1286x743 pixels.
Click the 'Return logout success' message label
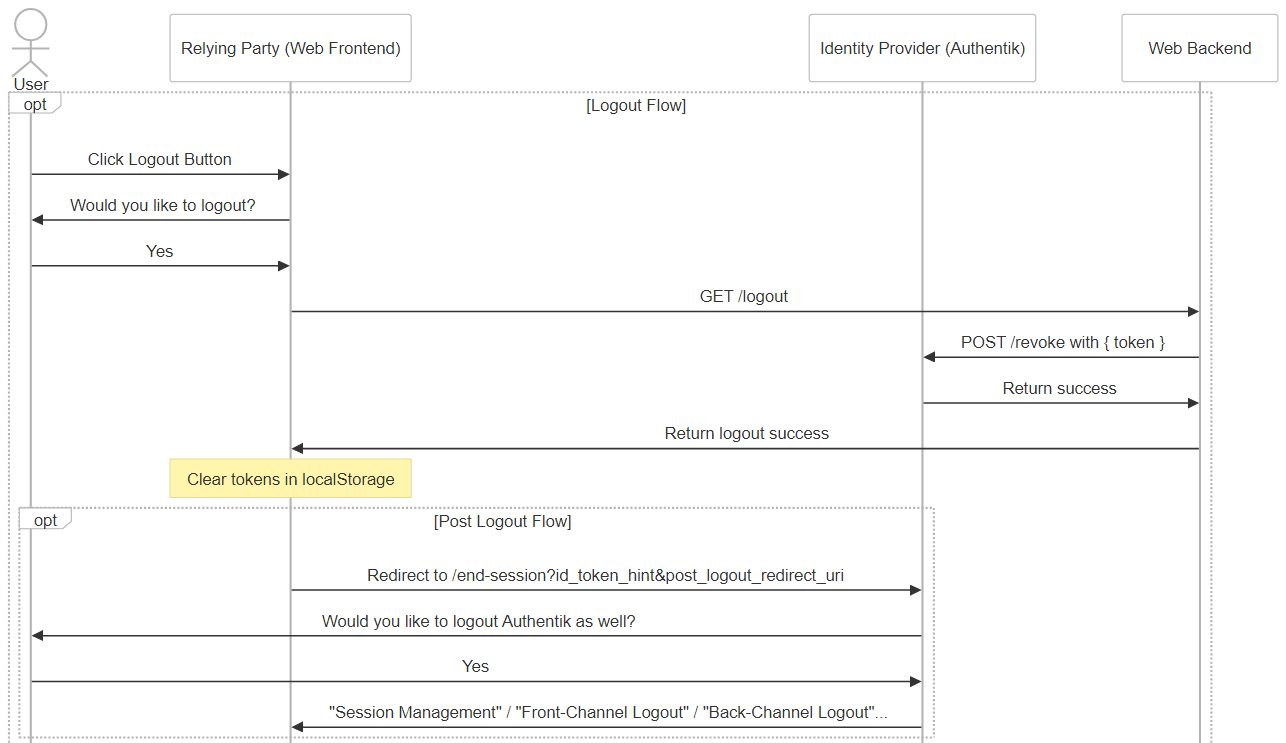click(x=747, y=433)
